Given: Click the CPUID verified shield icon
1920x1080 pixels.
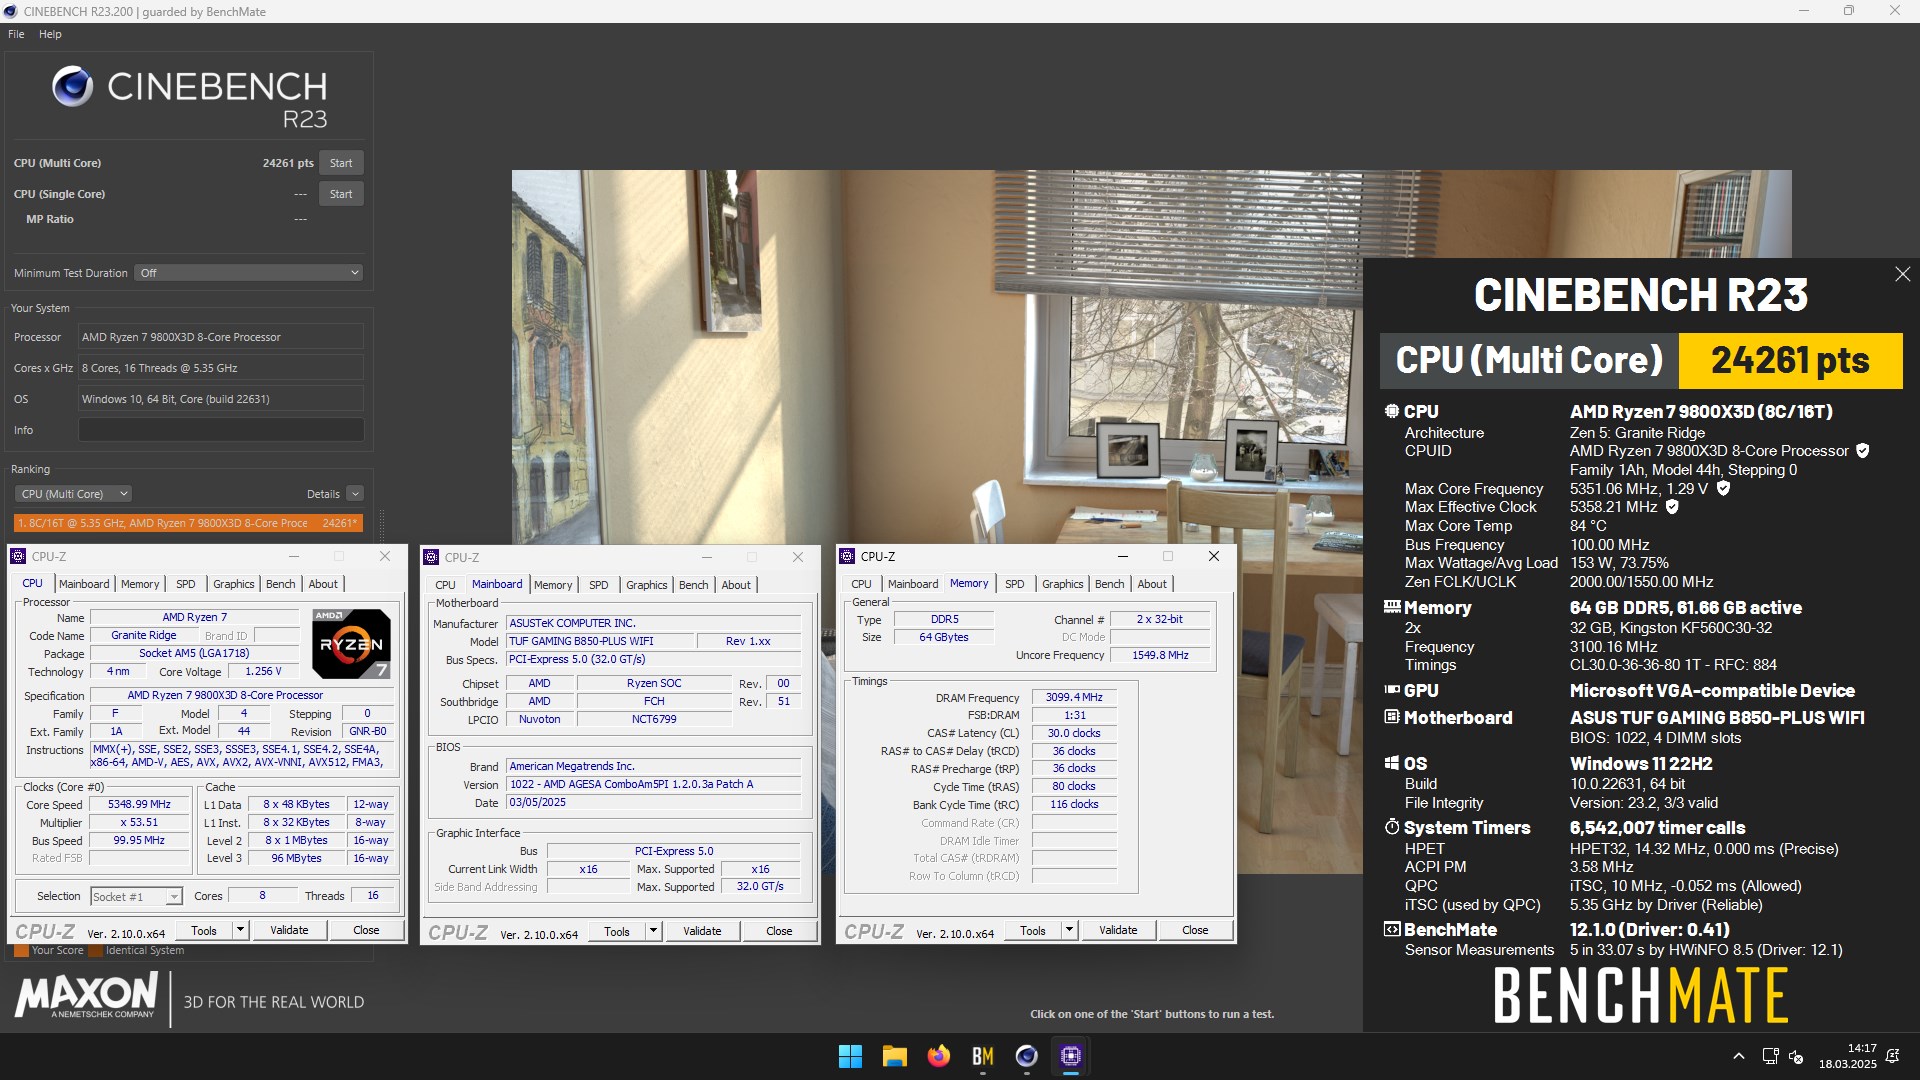Looking at the screenshot, I should pos(1862,451).
